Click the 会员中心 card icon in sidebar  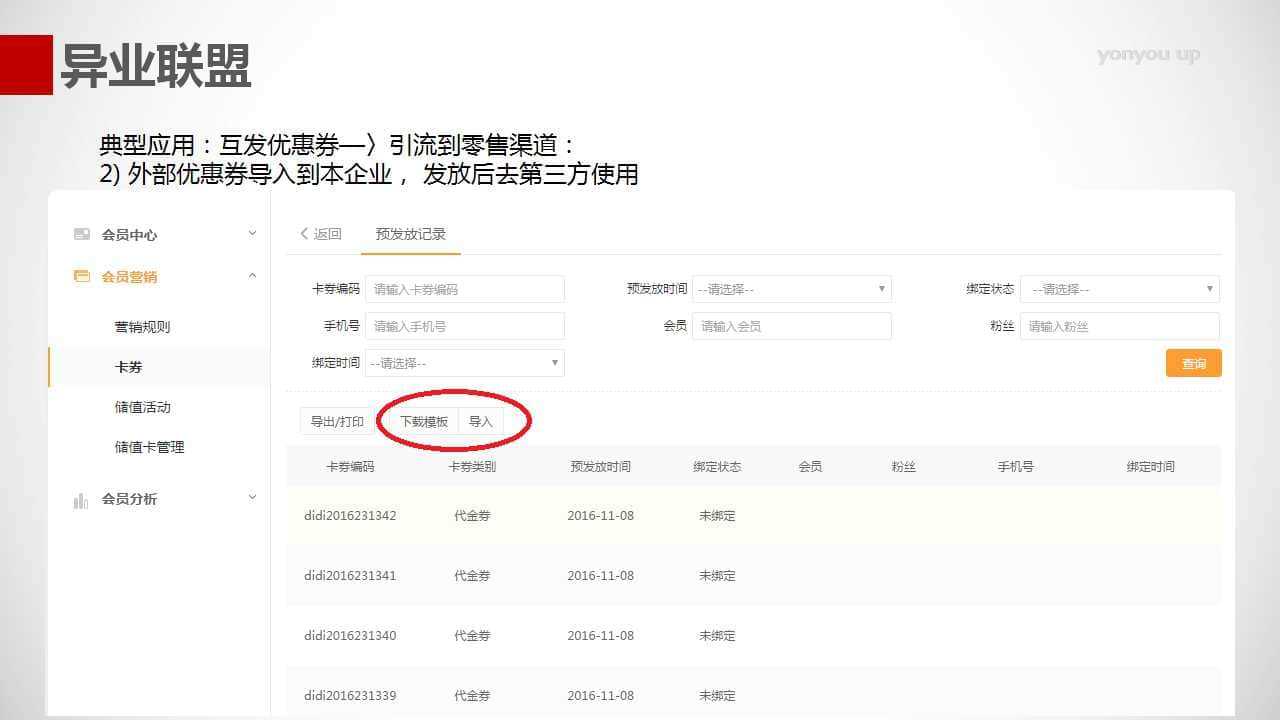click(82, 234)
